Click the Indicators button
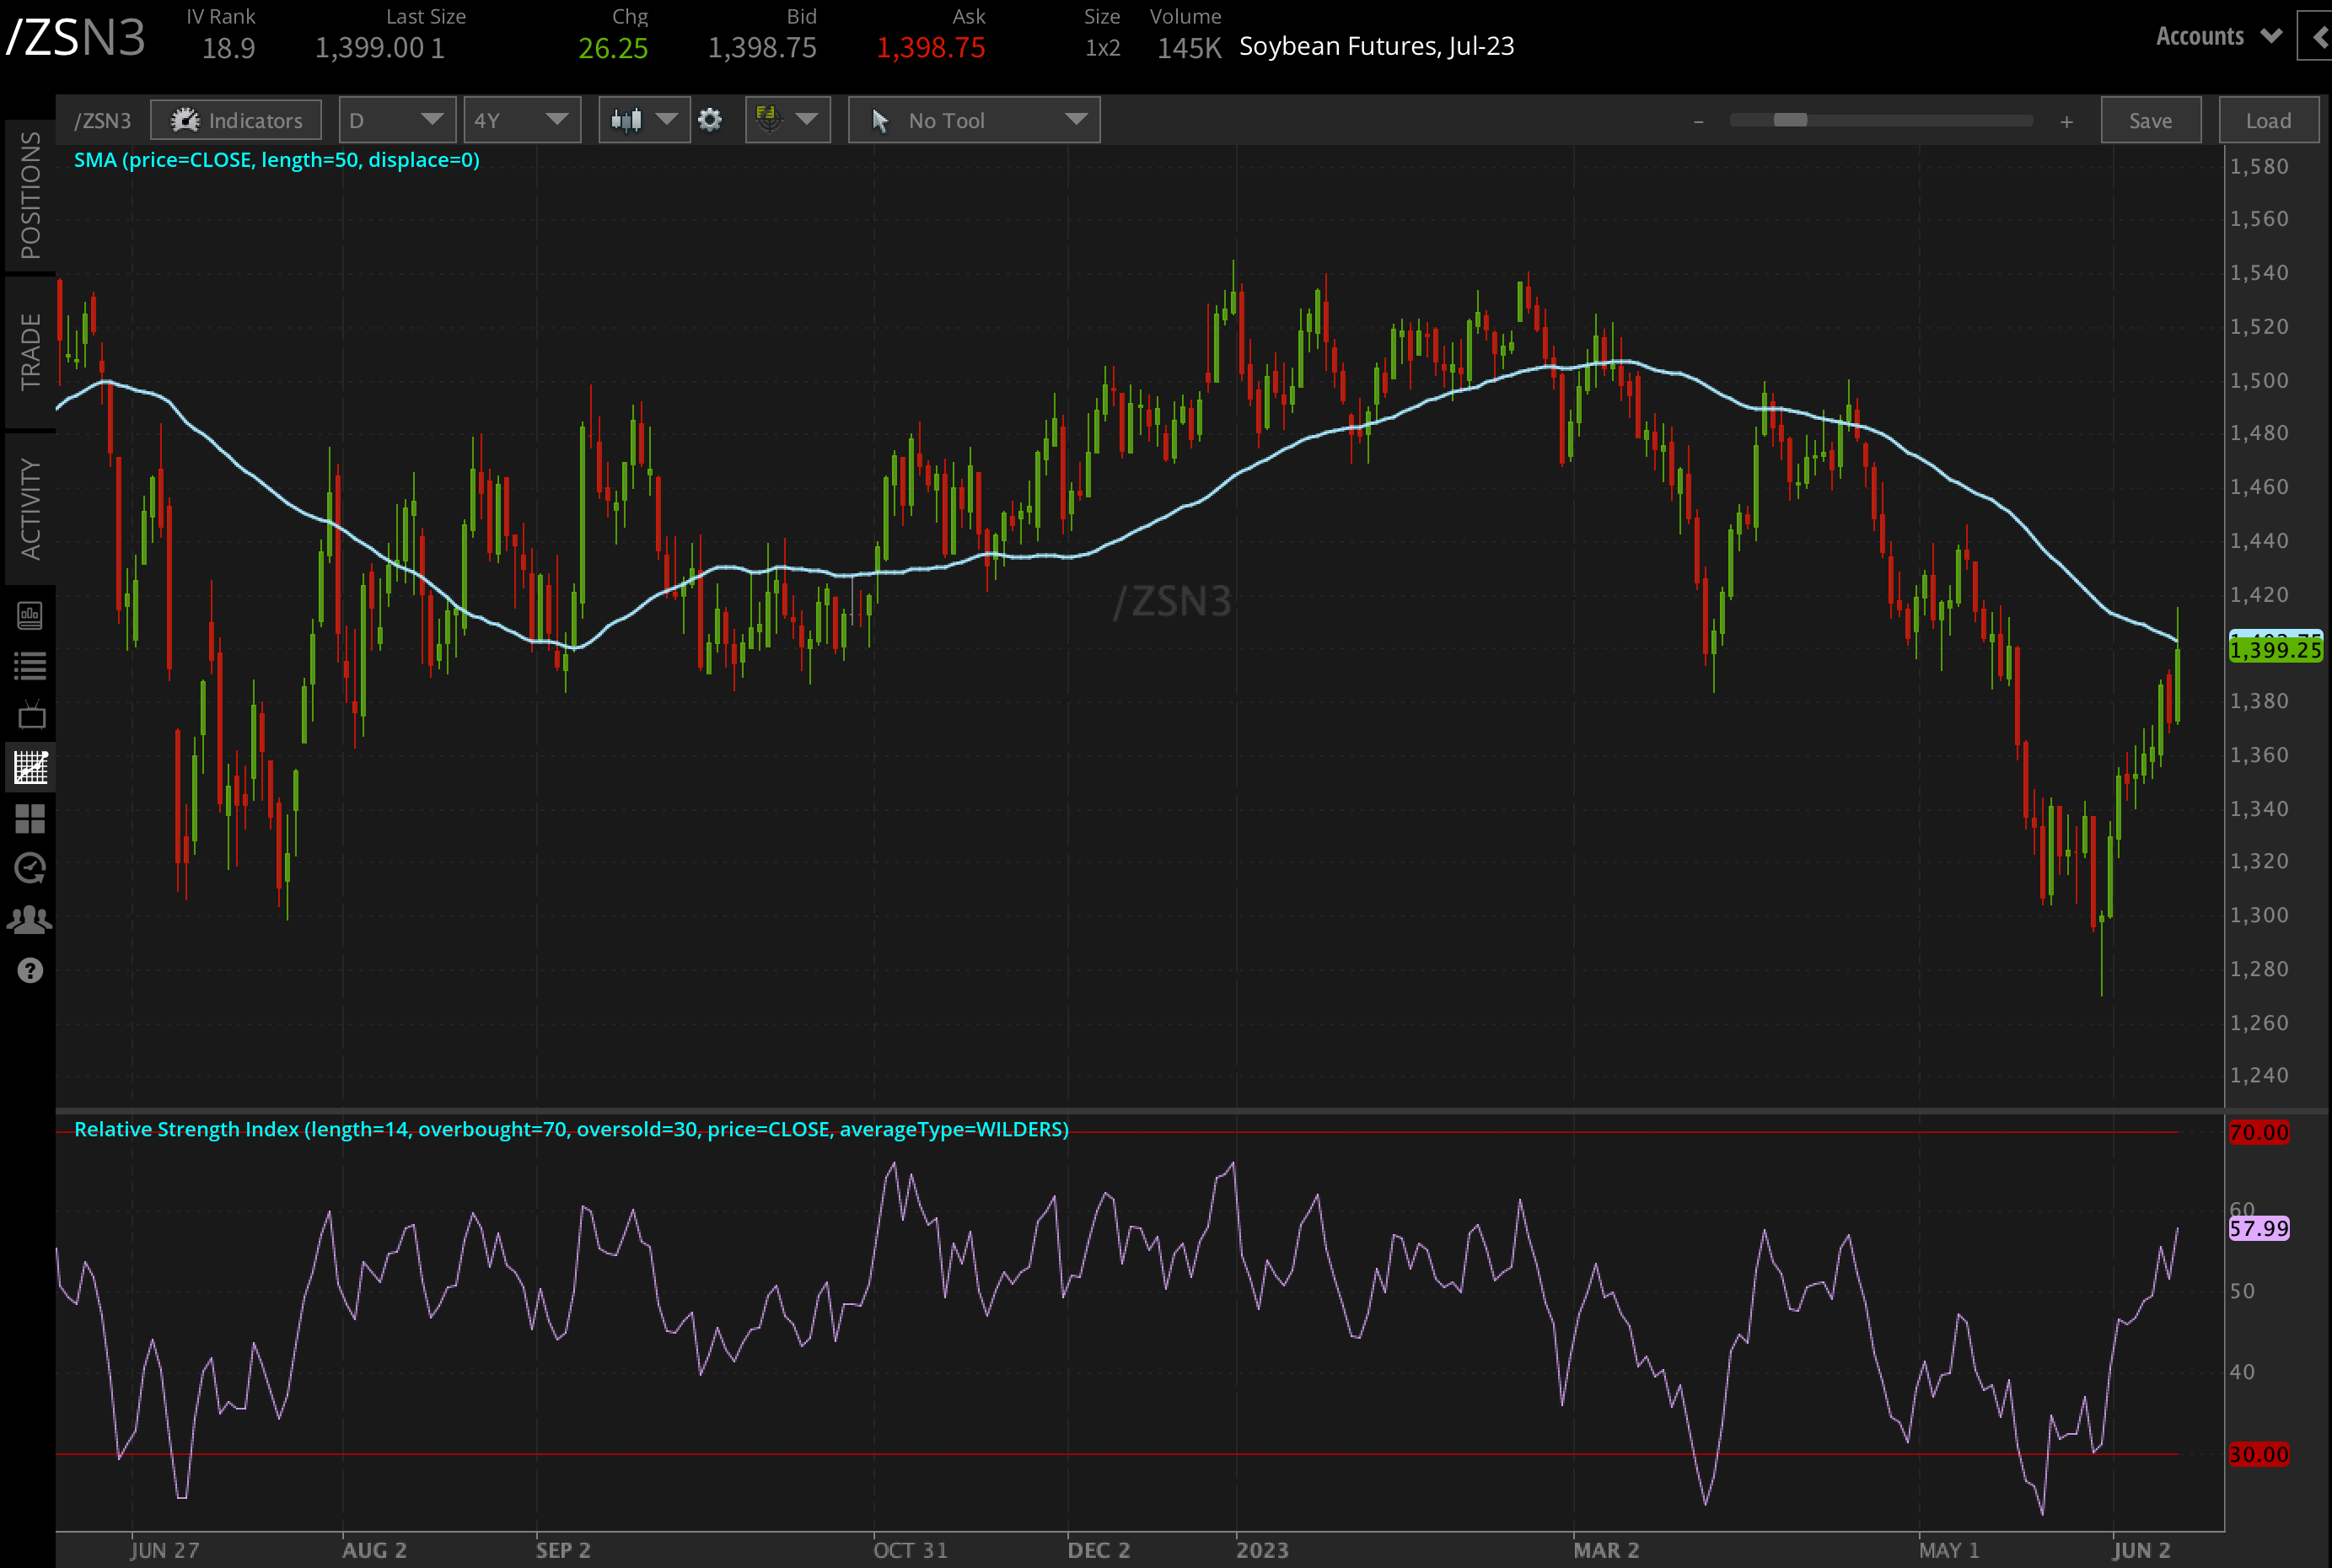 coord(236,121)
